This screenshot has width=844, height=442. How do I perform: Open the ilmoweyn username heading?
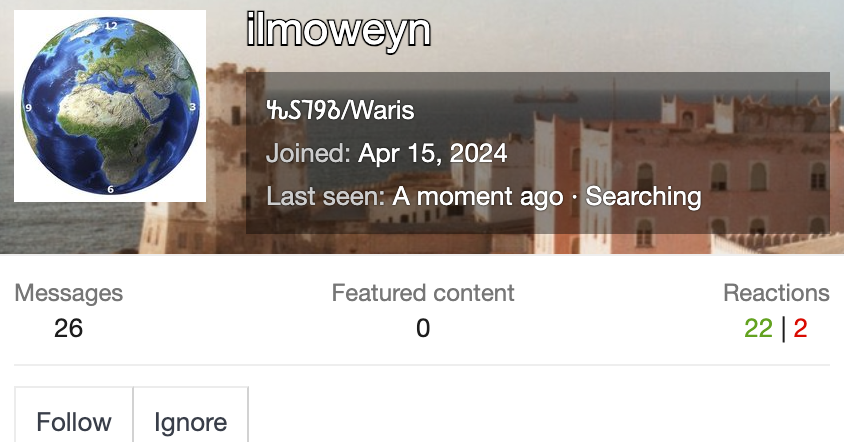pos(338,31)
